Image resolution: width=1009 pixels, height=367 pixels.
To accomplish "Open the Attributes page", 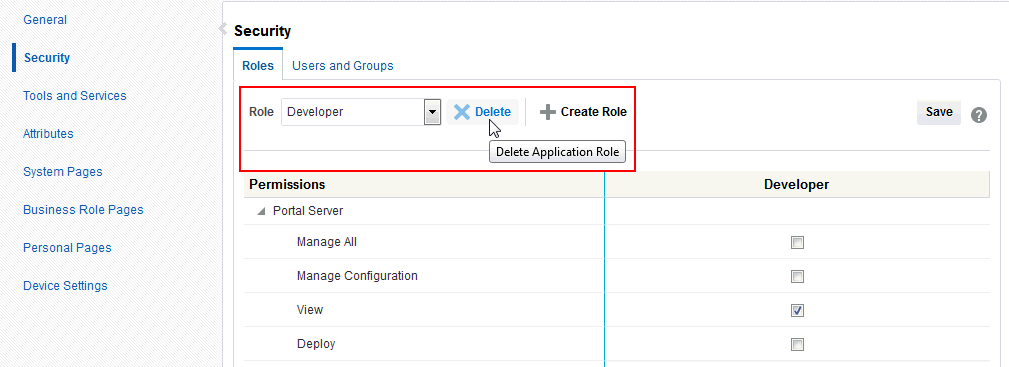I will 48,134.
